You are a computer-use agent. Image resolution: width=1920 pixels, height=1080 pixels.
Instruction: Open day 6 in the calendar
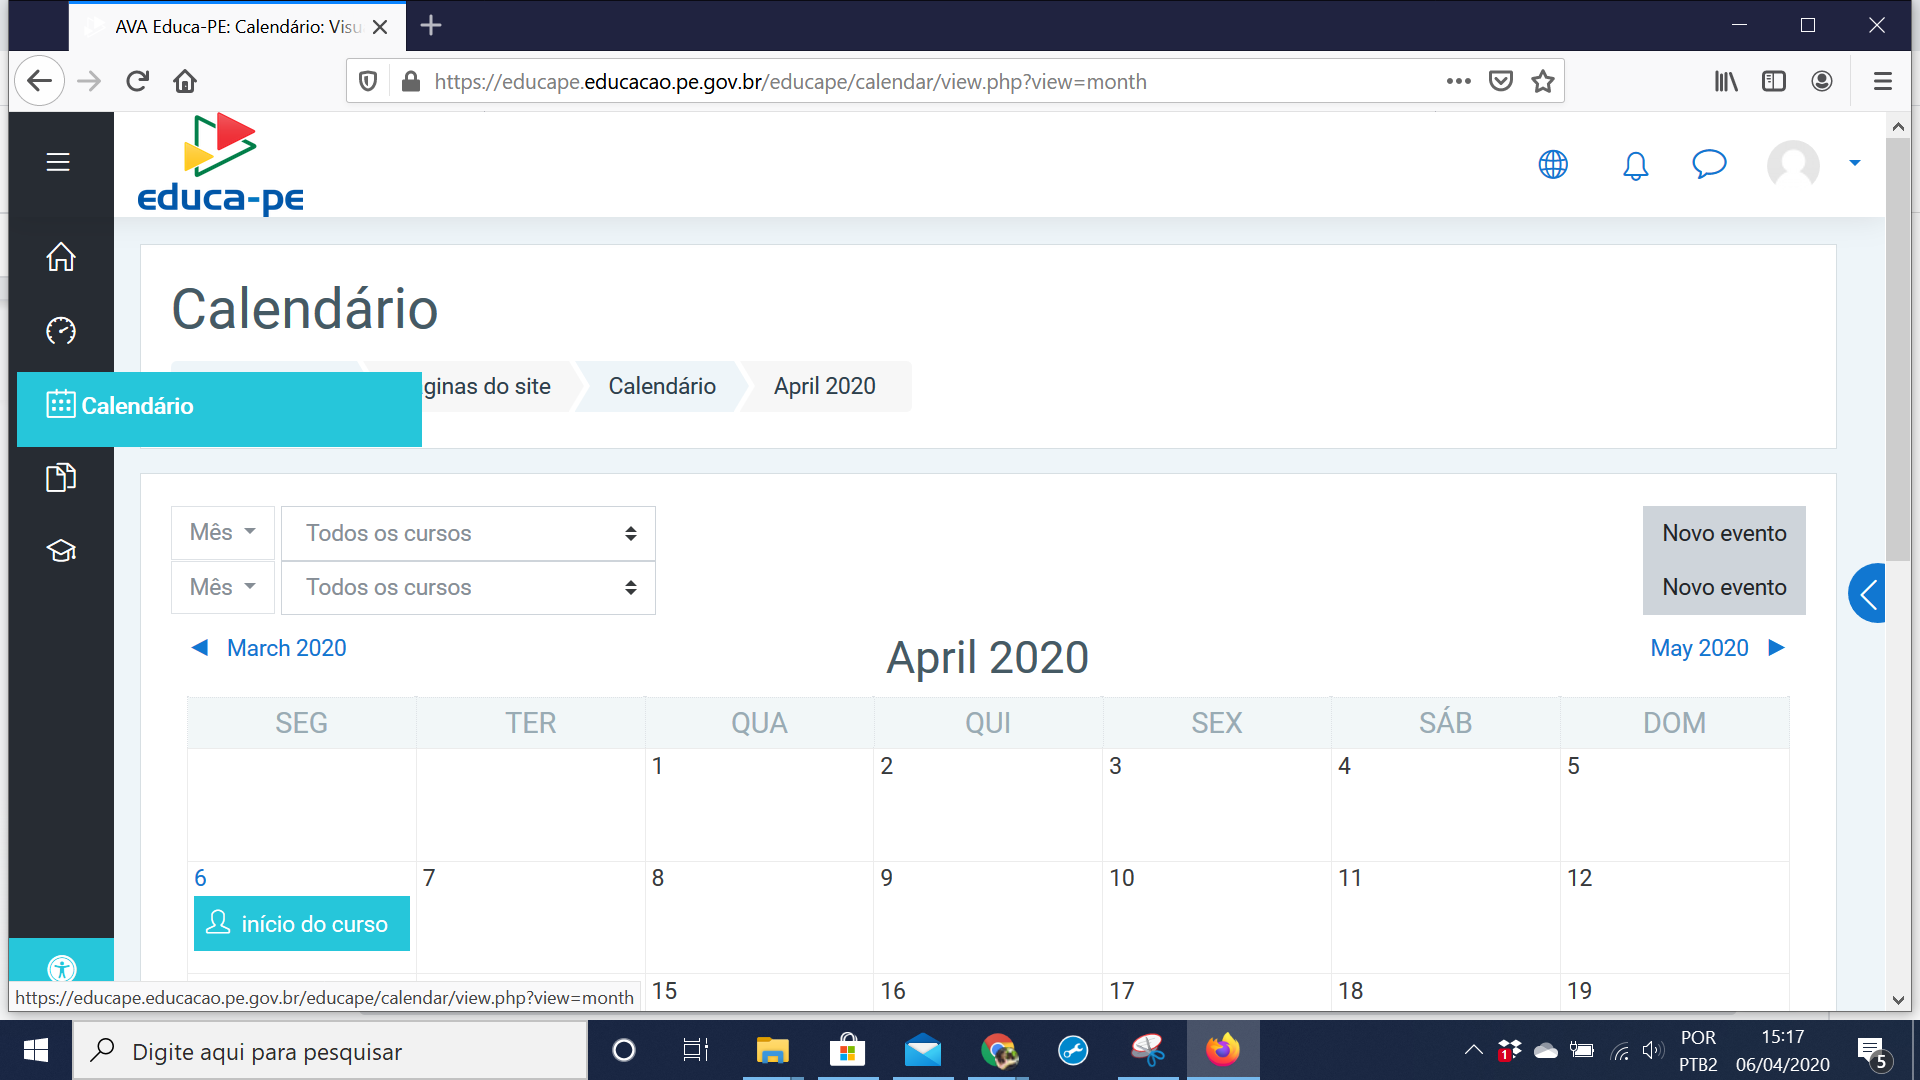click(200, 878)
